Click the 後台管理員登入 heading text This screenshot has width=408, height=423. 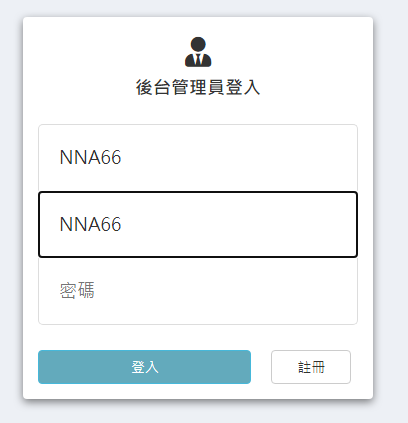click(198, 88)
